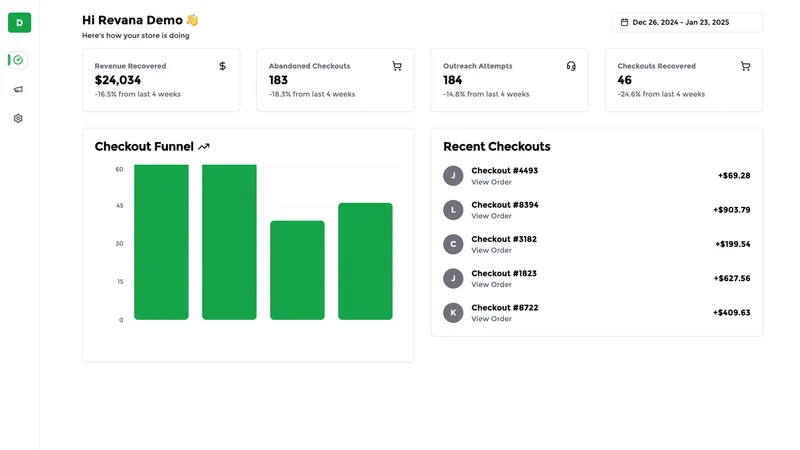Screen dimensions: 800x450
Task: Click the -18.3% from last 4 weeks text
Action: point(312,94)
